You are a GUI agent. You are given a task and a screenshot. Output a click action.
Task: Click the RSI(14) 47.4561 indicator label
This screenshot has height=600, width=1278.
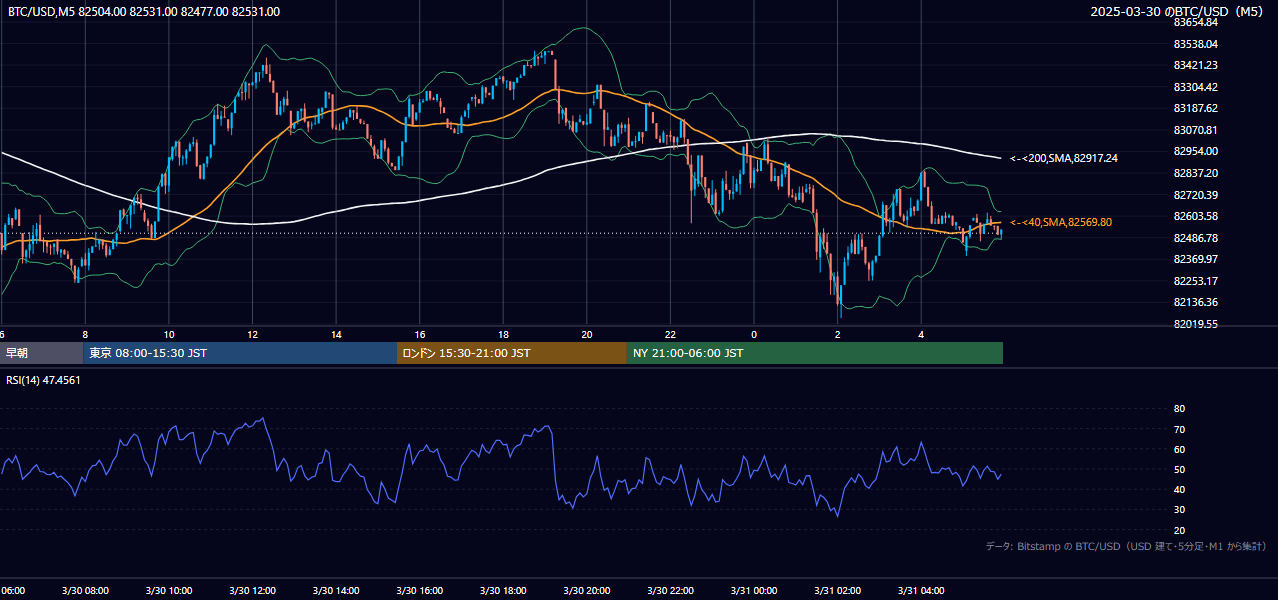(44, 380)
